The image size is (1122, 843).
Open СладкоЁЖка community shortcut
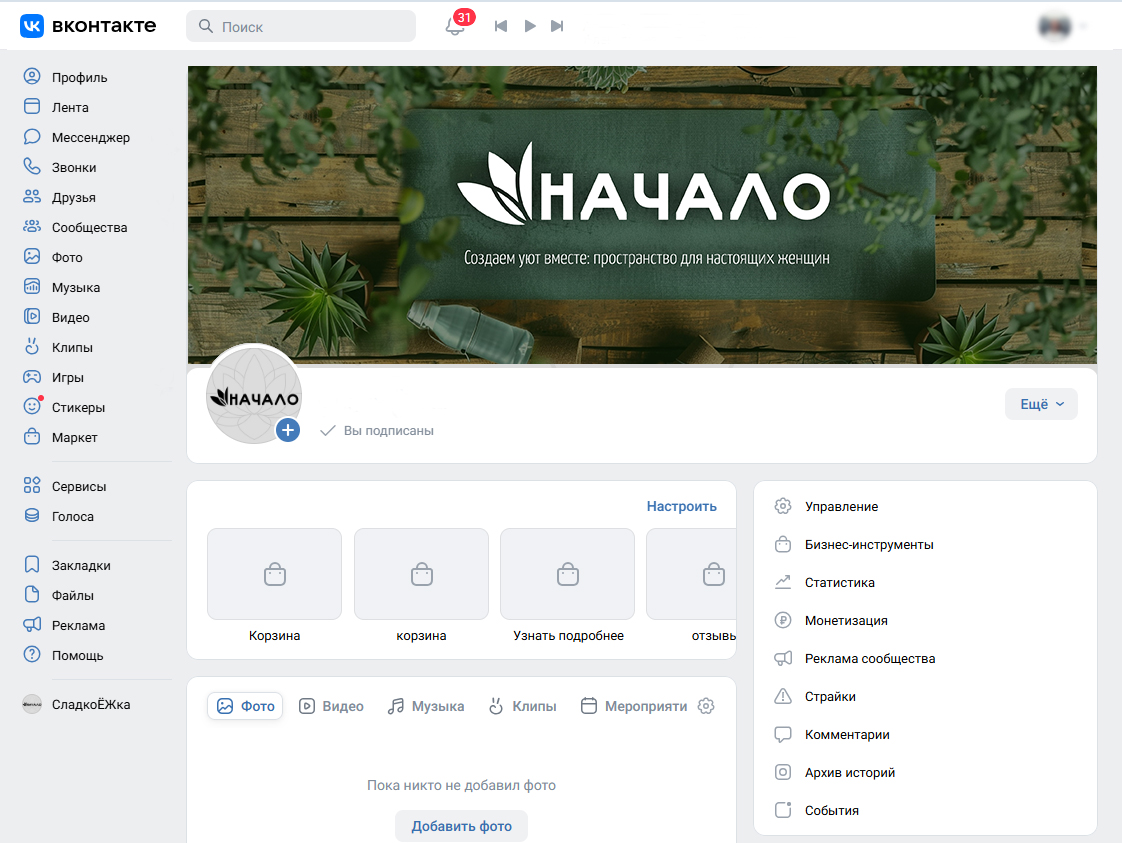(77, 705)
